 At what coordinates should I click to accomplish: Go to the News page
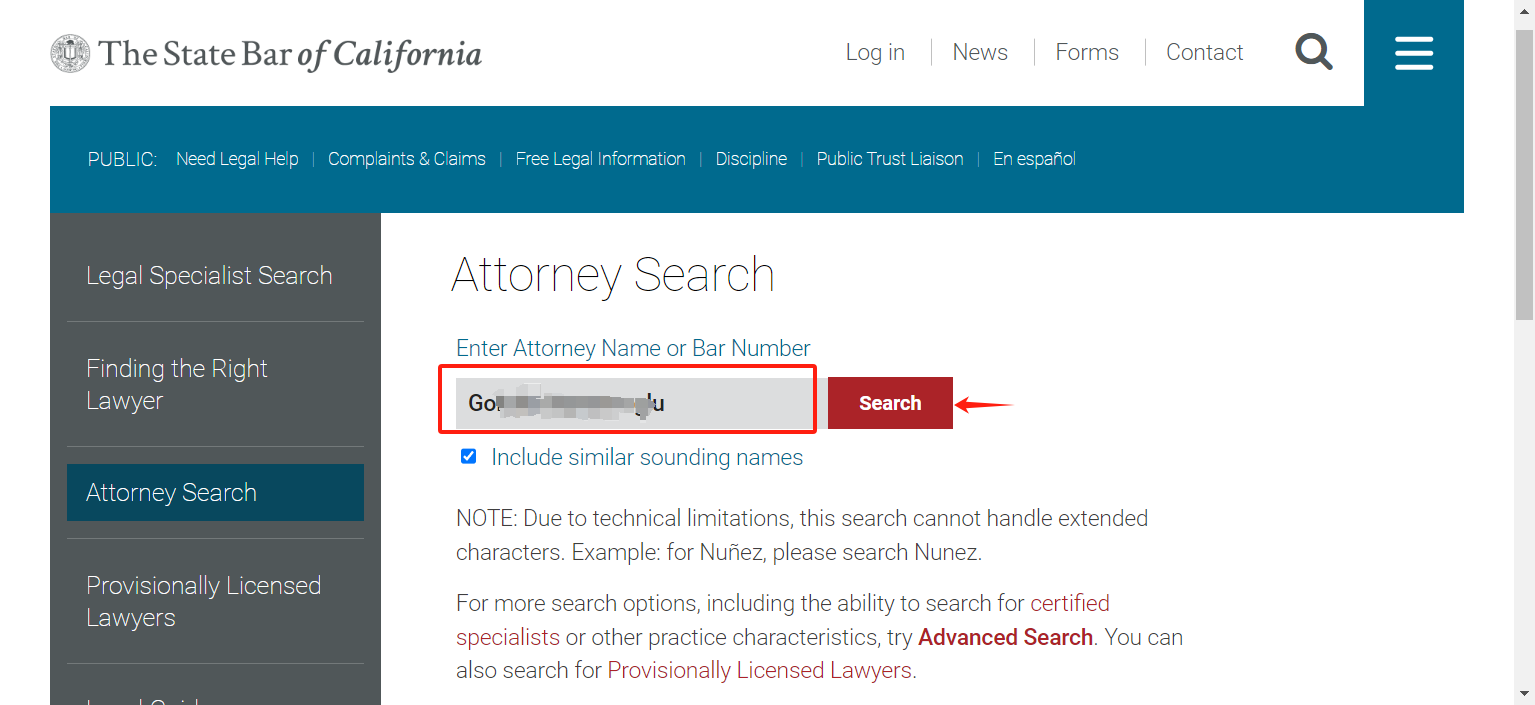pyautogui.click(x=980, y=53)
